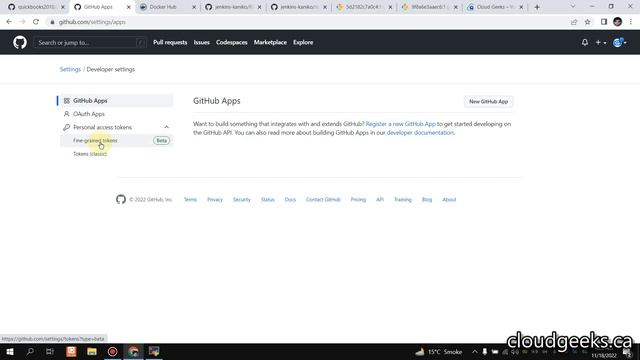Follow the Register a new GitHub App link
640x360 pixels.
[400, 124]
